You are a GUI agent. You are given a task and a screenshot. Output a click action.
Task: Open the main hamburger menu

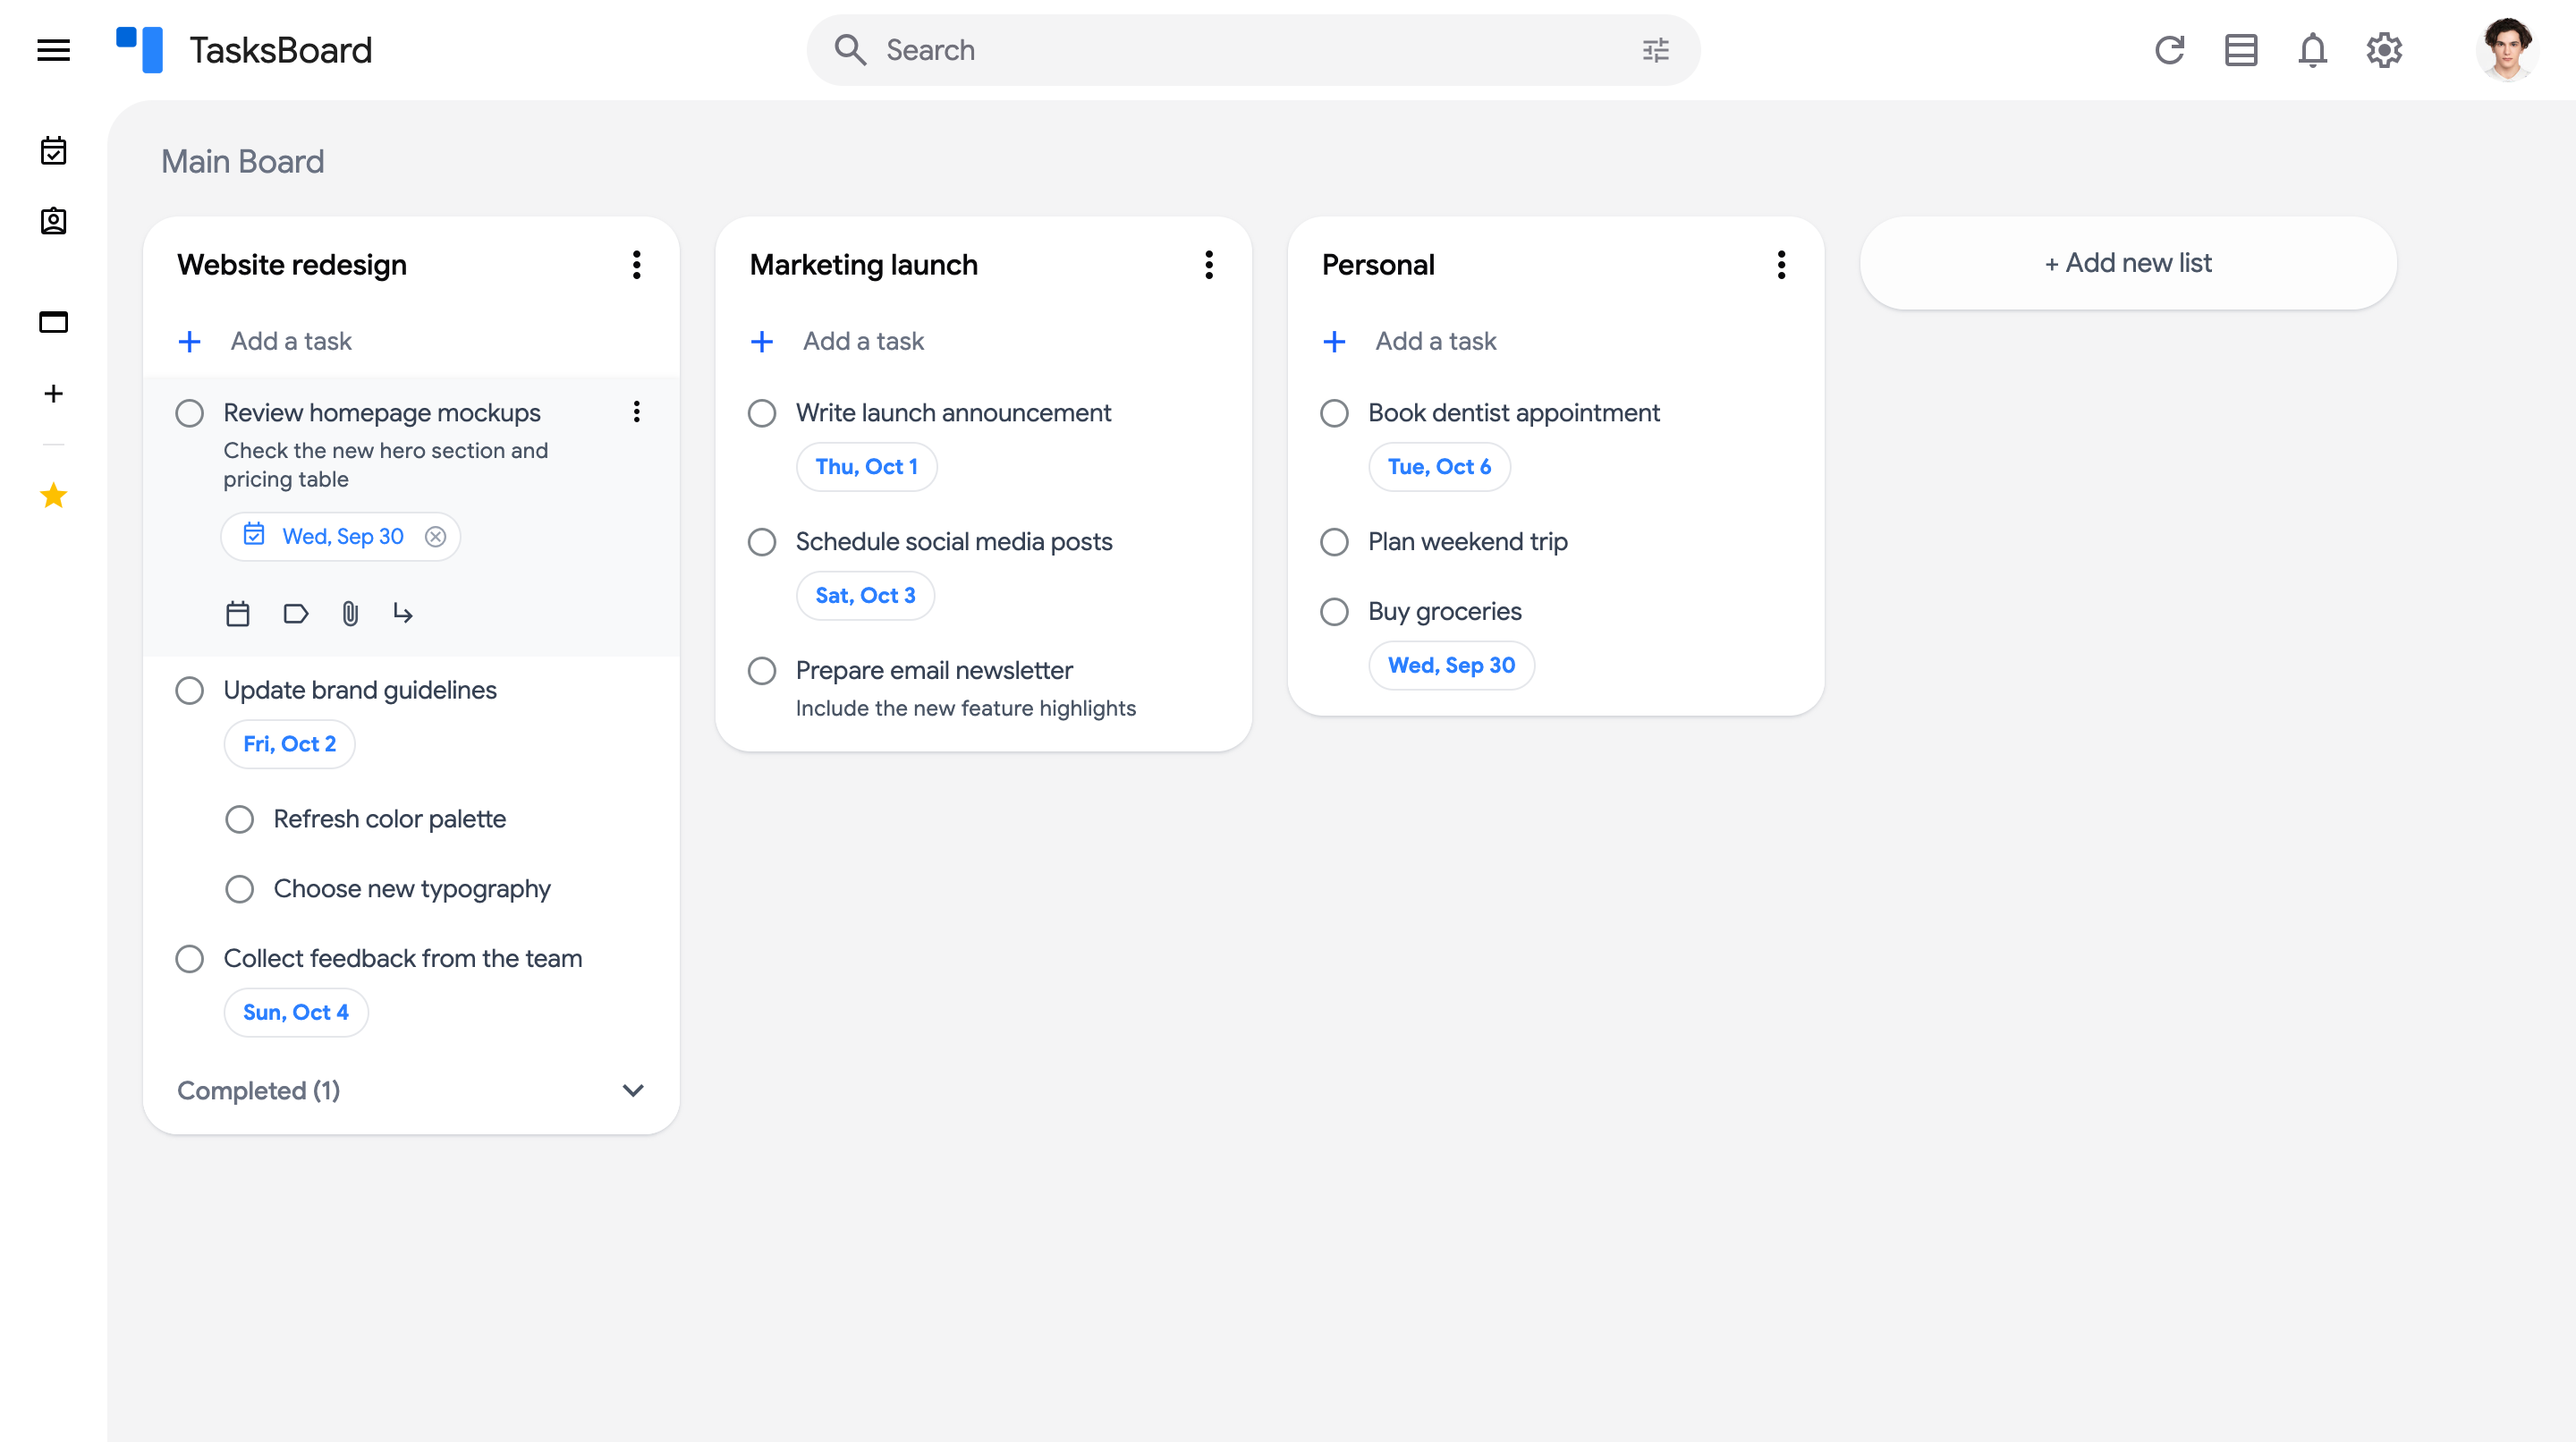click(54, 50)
